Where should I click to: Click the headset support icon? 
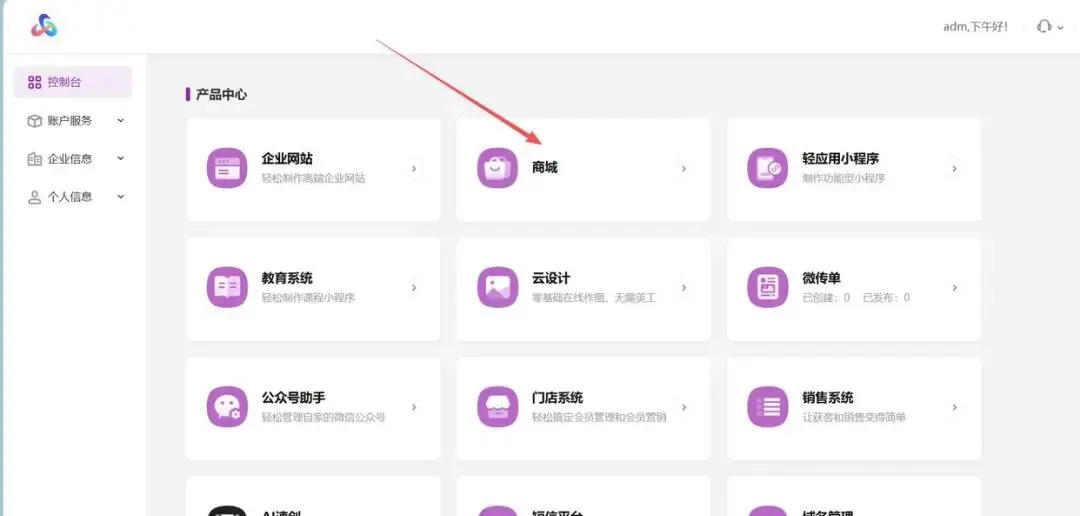click(x=1043, y=27)
